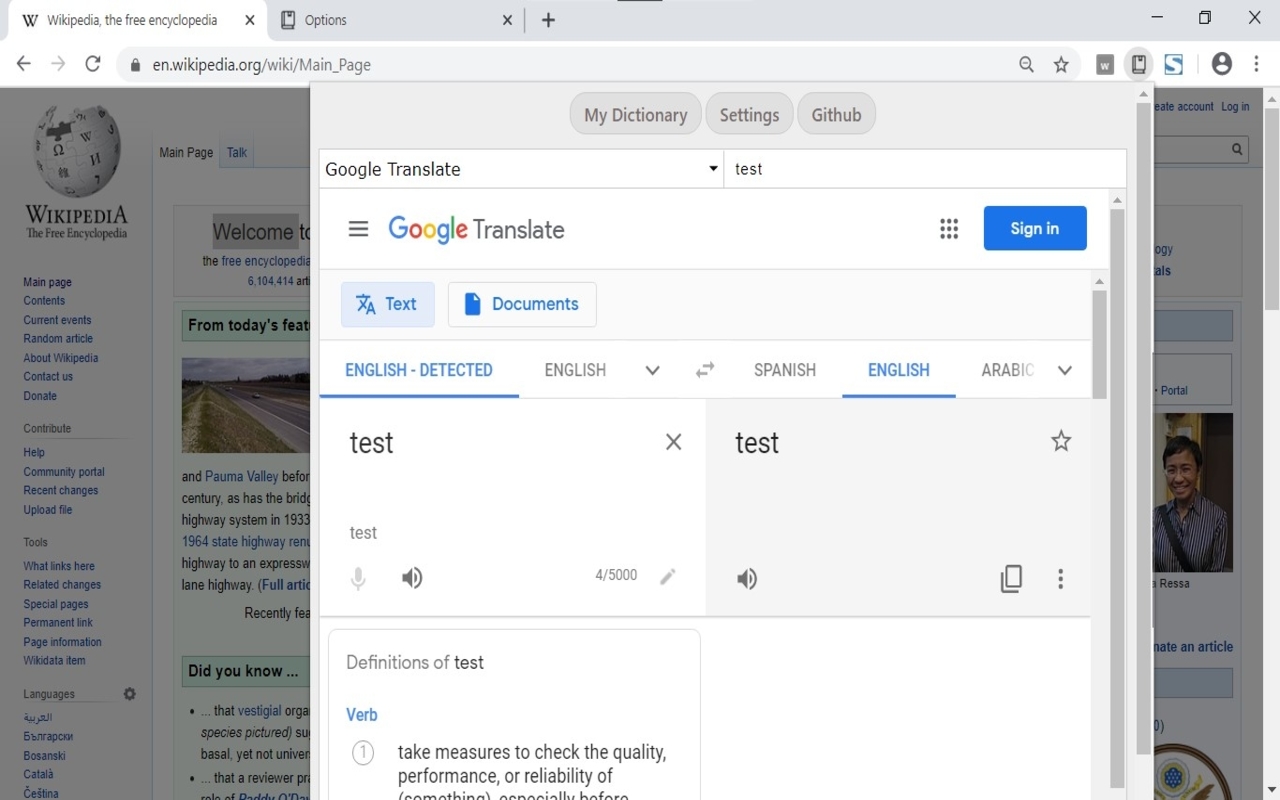Viewport: 1280px width, 800px height.
Task: Listen to the translated text
Action: (x=747, y=579)
